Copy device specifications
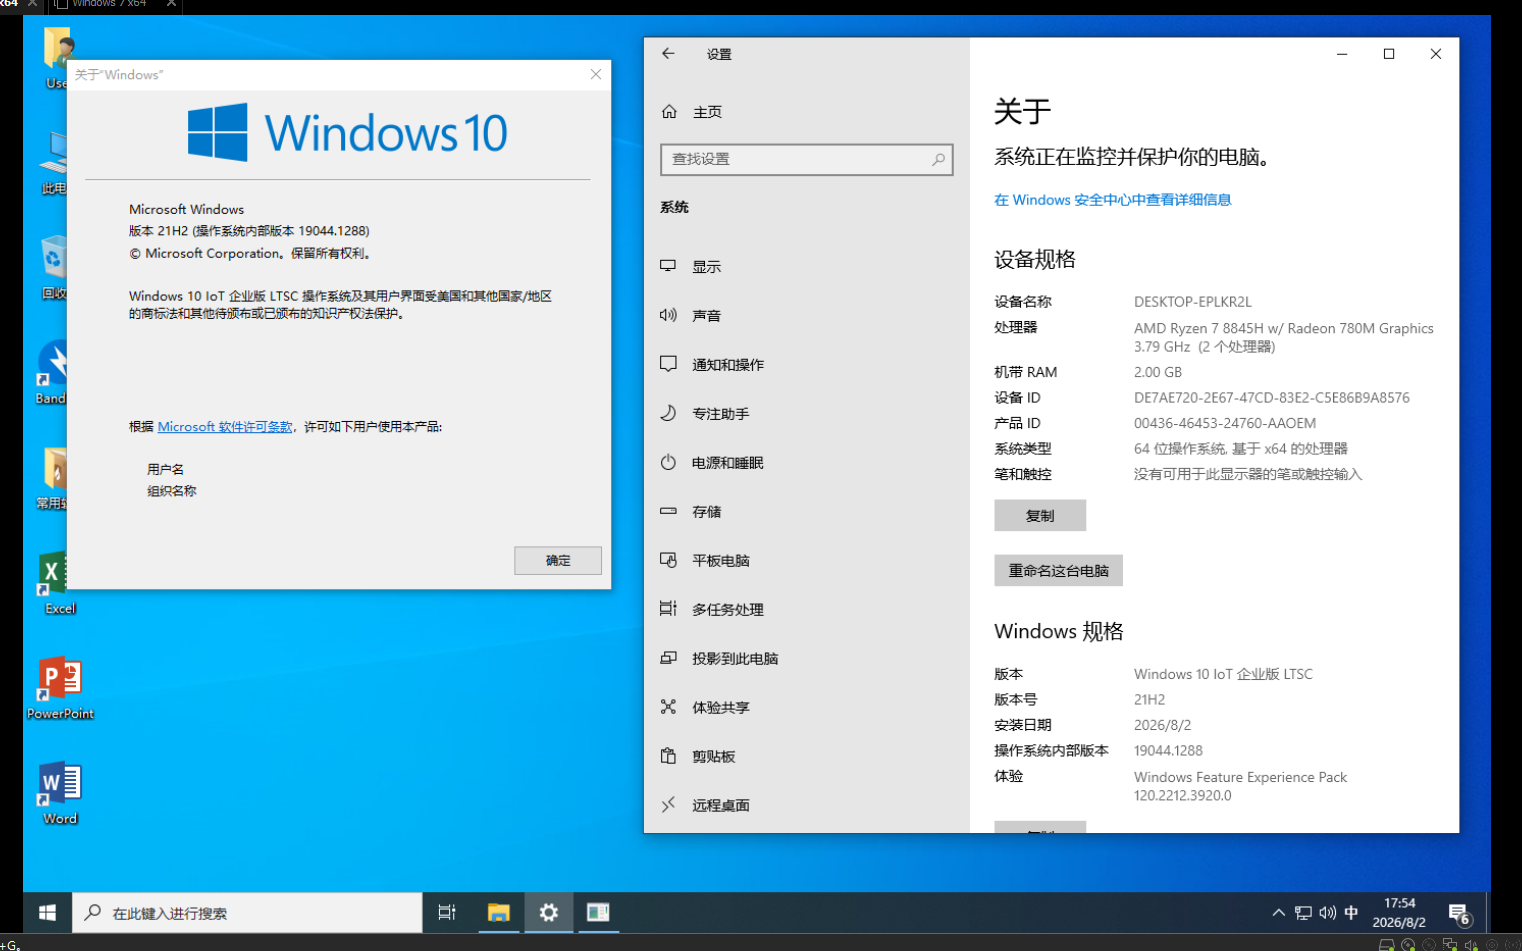This screenshot has width=1522, height=951. click(1040, 516)
